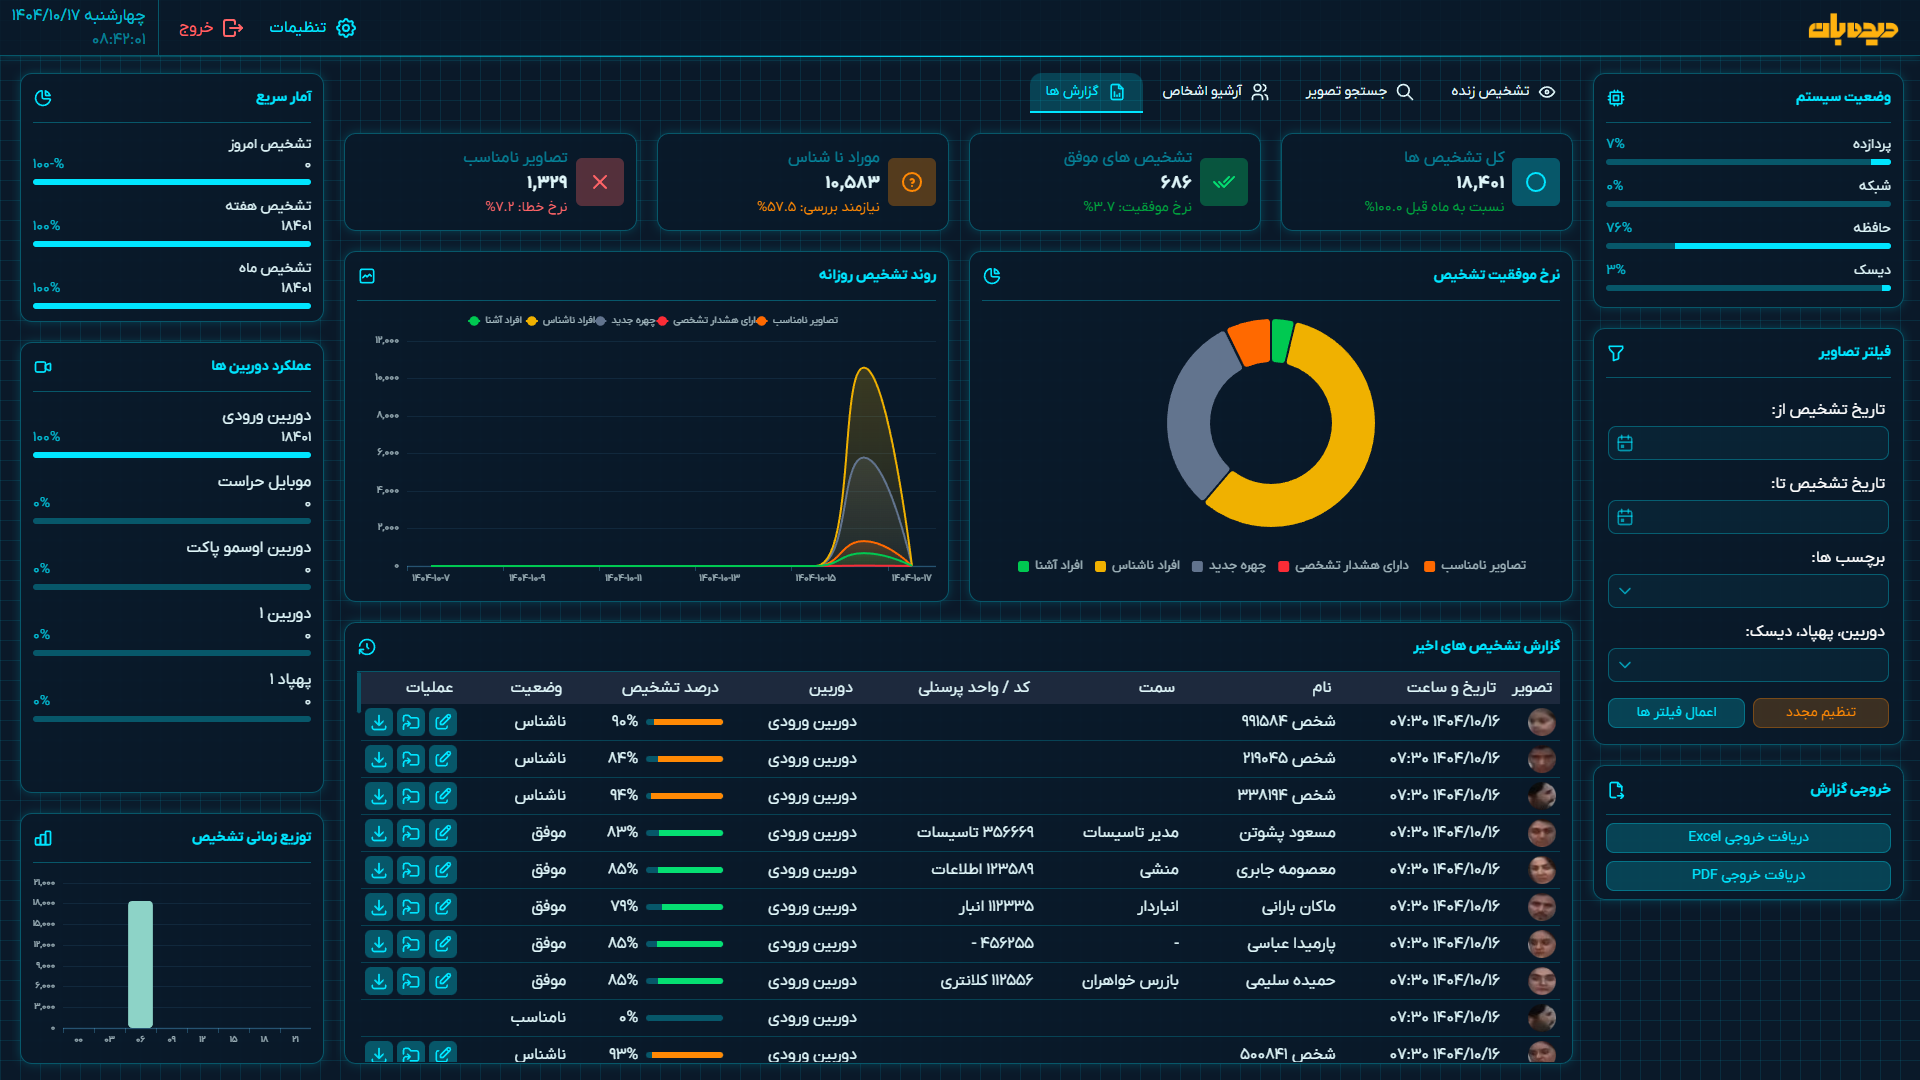
Task: Switch to the تشخیص زنده tab
Action: [x=1495, y=91]
